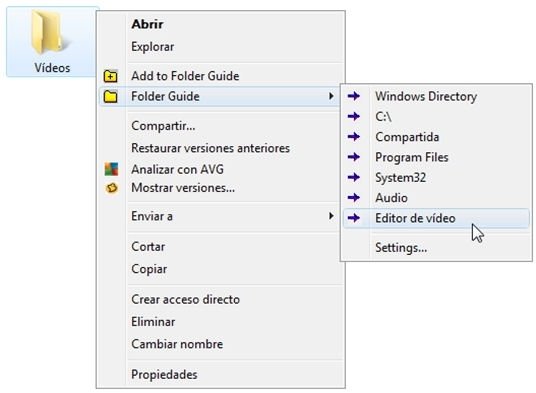This screenshot has width=536, height=393.
Task: Expand the Enviar a submenu arrow
Action: [x=331, y=216]
